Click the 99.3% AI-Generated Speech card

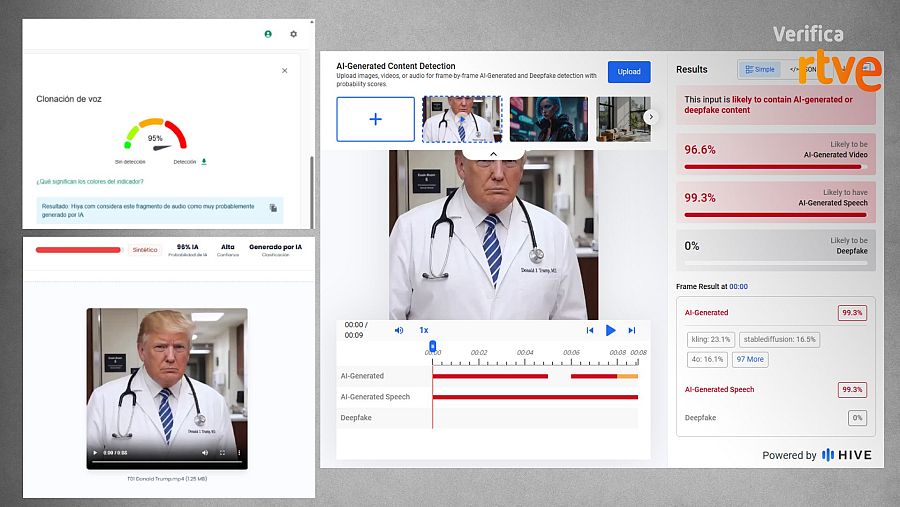pos(775,202)
